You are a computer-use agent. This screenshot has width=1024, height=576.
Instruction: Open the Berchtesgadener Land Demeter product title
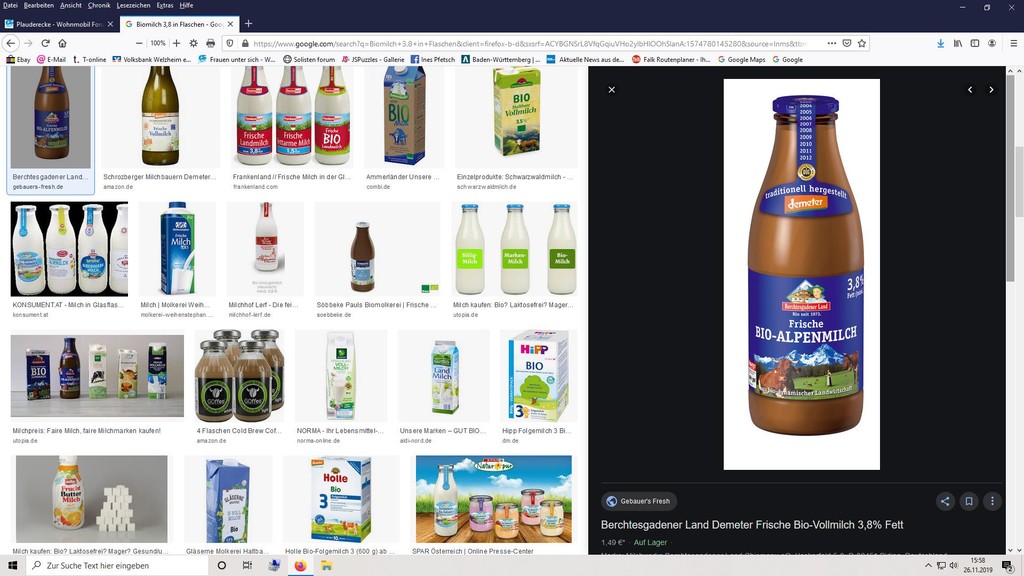click(752, 524)
